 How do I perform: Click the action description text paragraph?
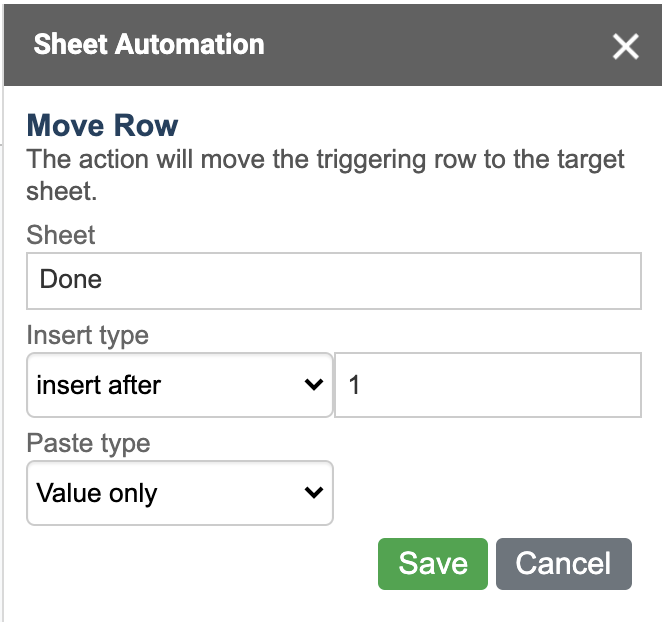point(325,175)
